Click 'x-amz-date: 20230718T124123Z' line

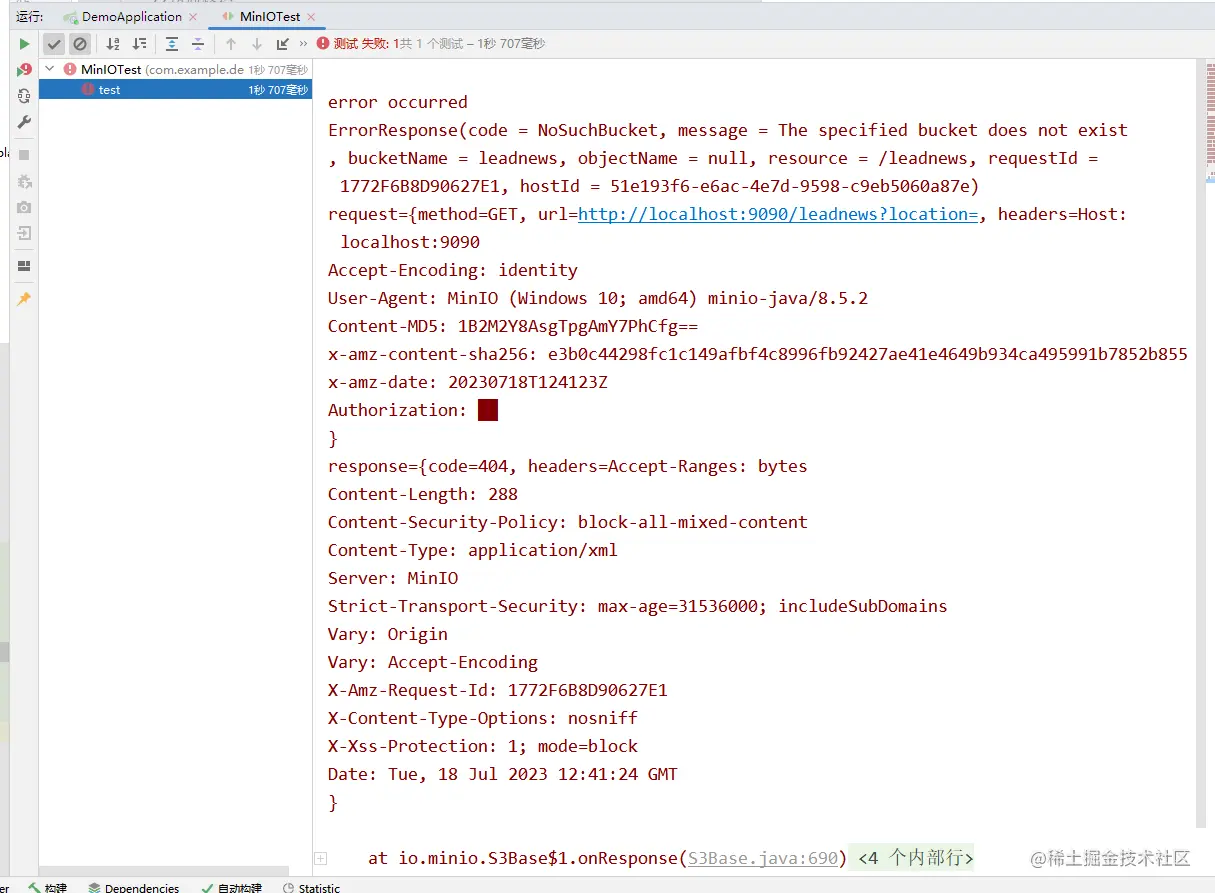click(x=468, y=382)
